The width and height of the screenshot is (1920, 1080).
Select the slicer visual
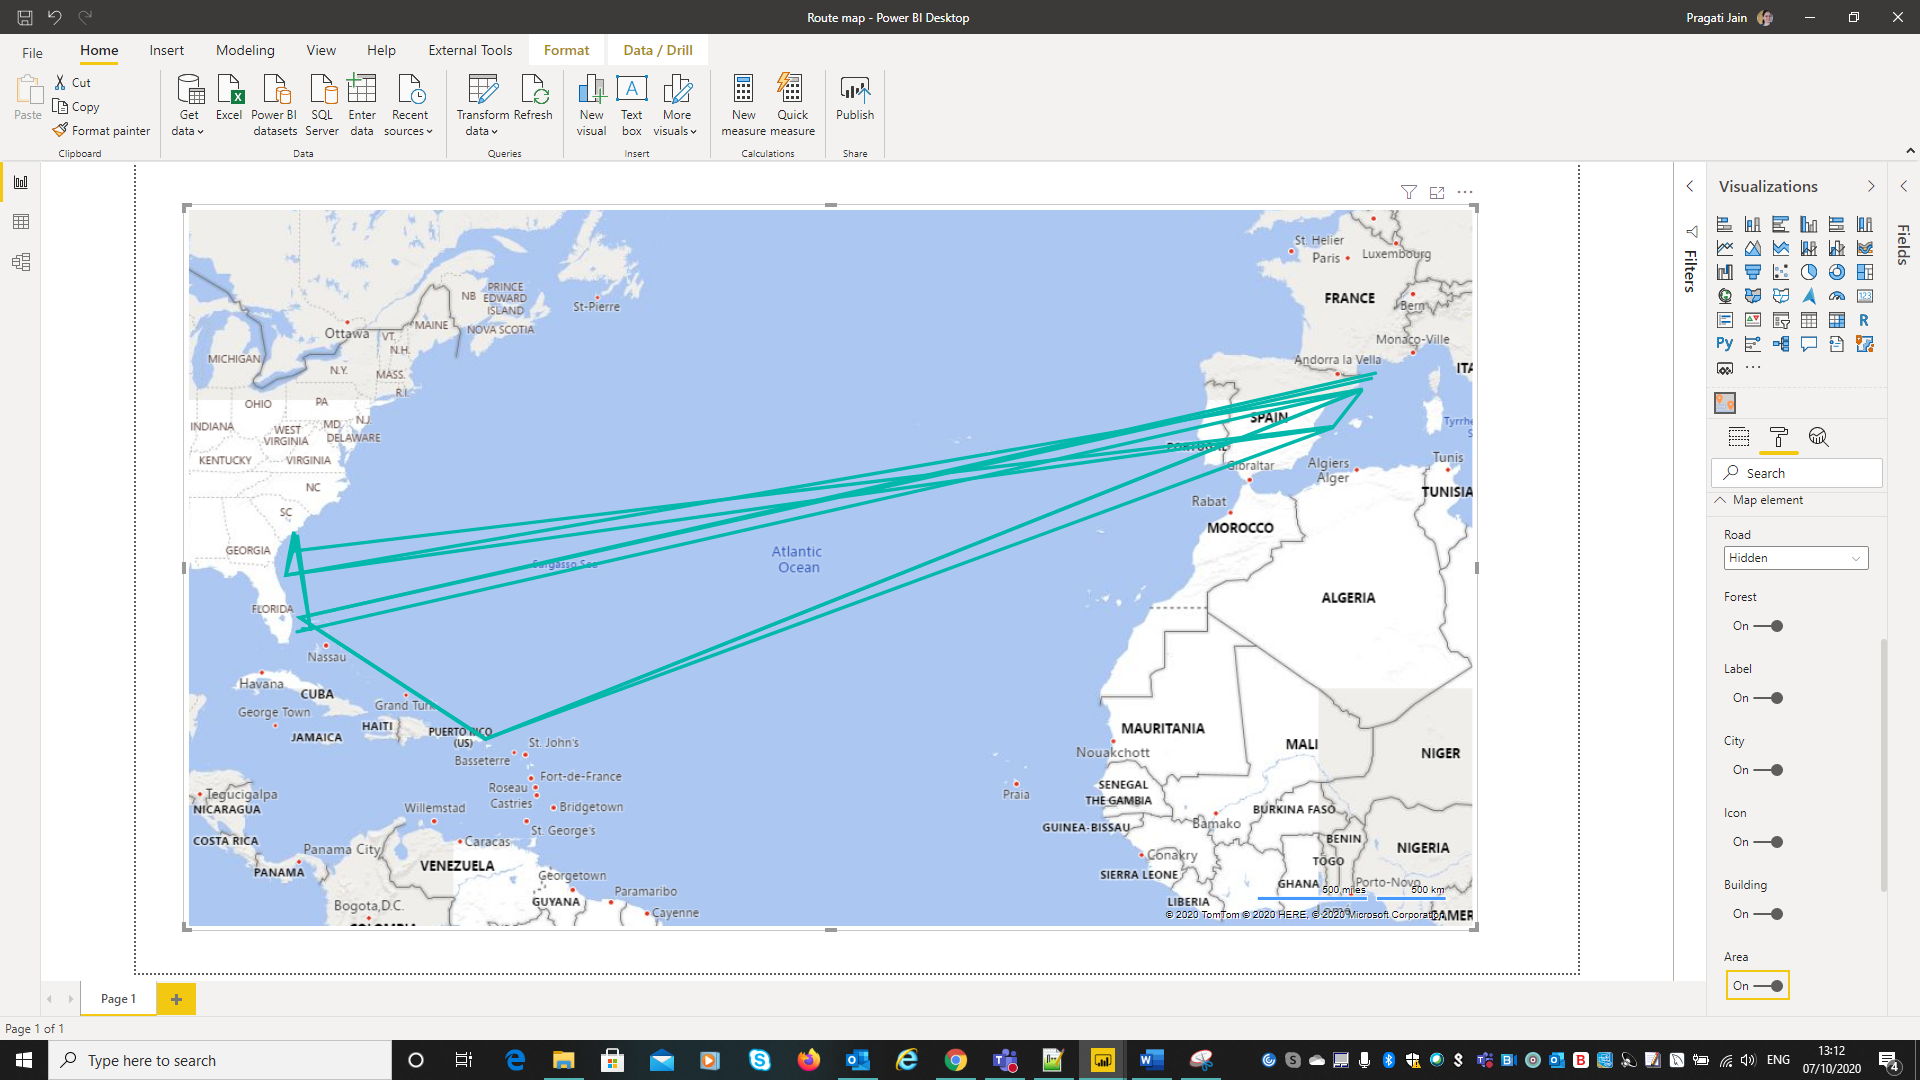point(1781,320)
